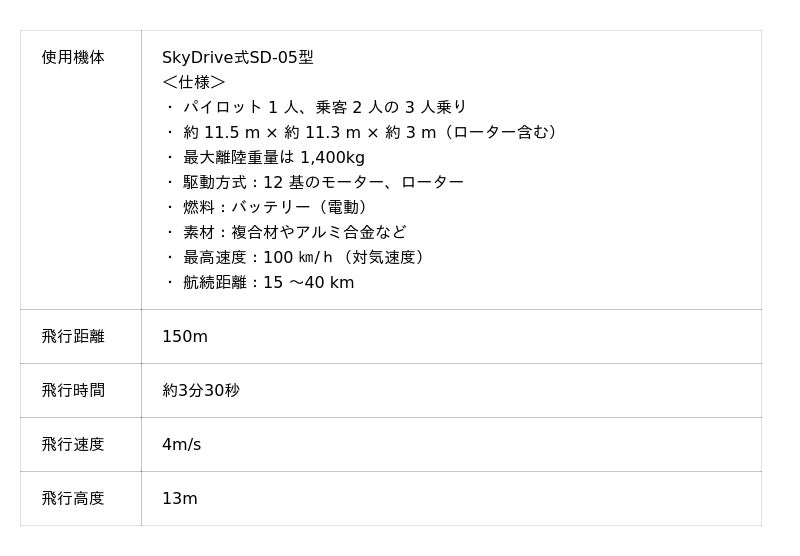Screen dimensions: 800x556
Task: Click the SkyDrive式SD-05型 model name
Action: click(x=237, y=58)
